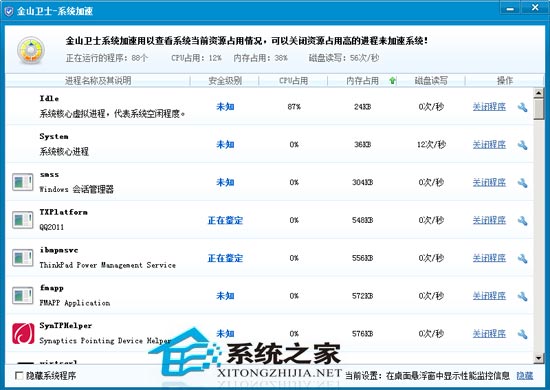Click the wrench icon for System process
This screenshot has width=550, height=390.
tap(522, 145)
